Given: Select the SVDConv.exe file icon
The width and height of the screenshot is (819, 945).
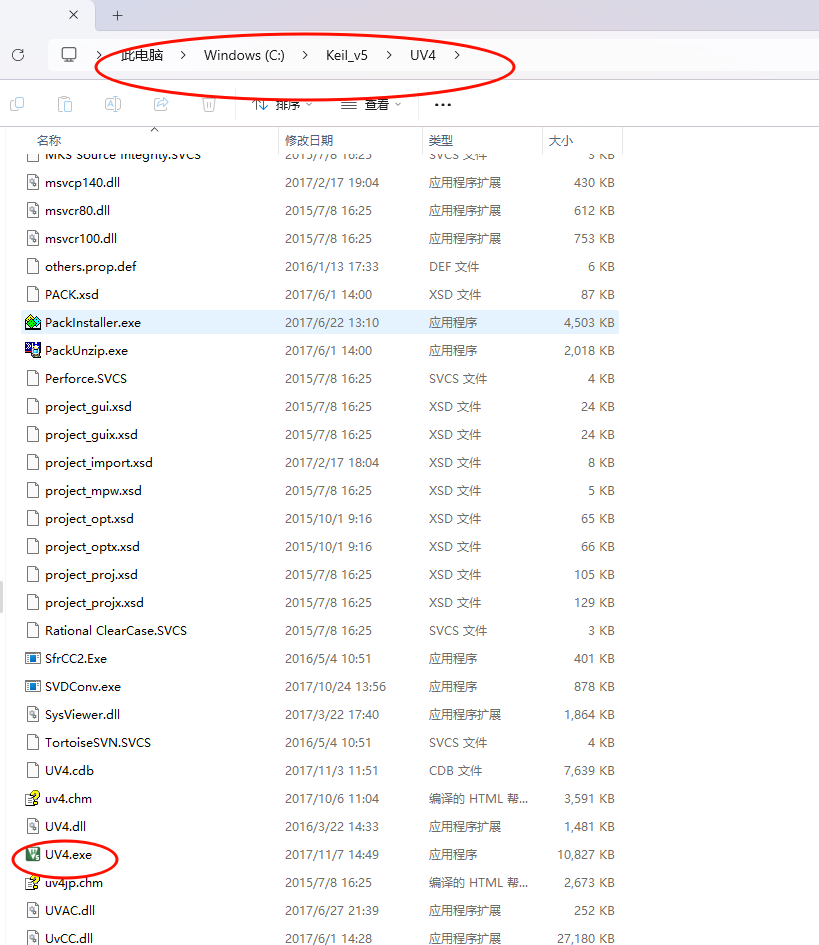Looking at the screenshot, I should point(33,686).
